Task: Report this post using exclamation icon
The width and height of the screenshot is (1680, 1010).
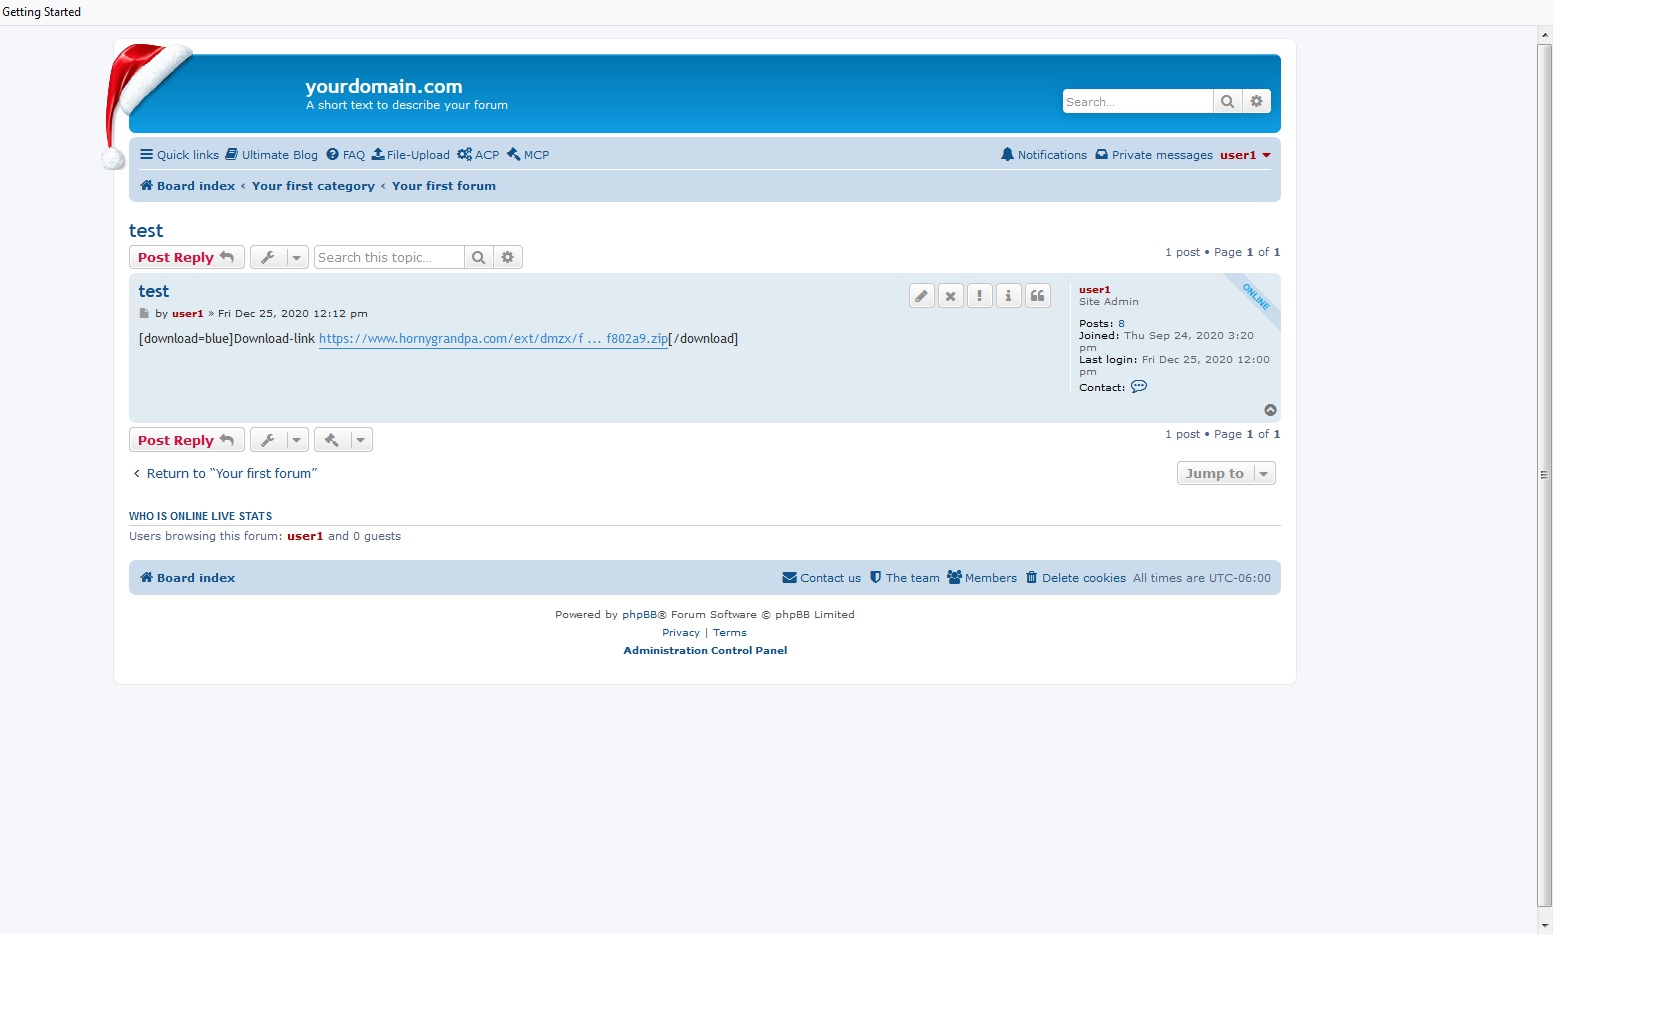Action: coord(979,296)
